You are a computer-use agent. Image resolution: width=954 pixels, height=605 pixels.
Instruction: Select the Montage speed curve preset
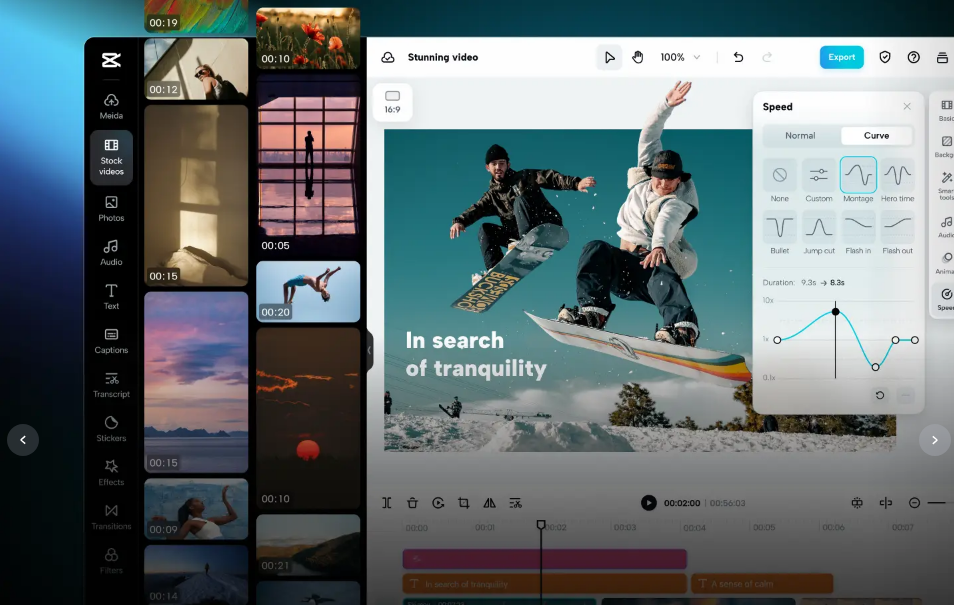pyautogui.click(x=858, y=175)
